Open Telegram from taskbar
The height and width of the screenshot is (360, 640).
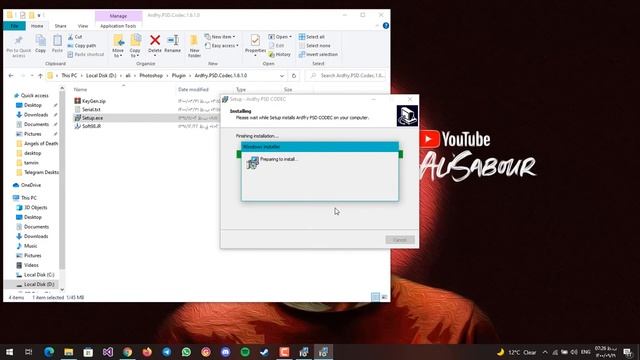tap(167, 352)
